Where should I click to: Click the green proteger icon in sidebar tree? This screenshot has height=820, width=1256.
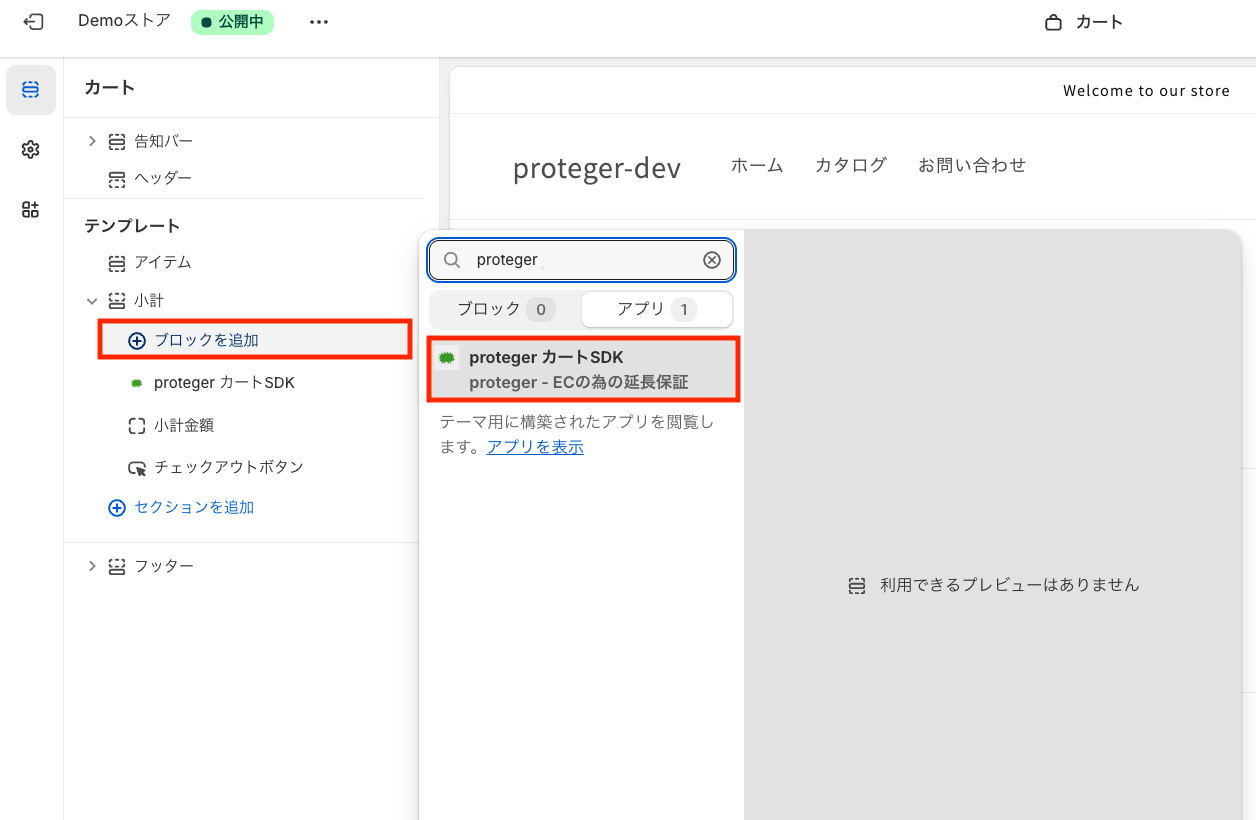(x=137, y=383)
